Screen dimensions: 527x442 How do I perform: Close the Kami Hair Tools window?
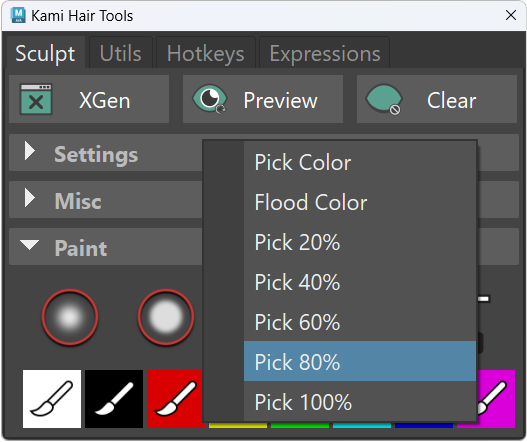tap(511, 15)
